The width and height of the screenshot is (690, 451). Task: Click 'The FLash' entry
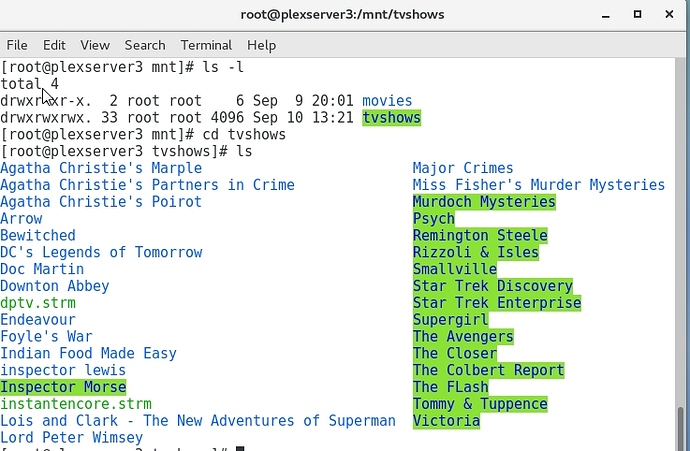(x=451, y=387)
